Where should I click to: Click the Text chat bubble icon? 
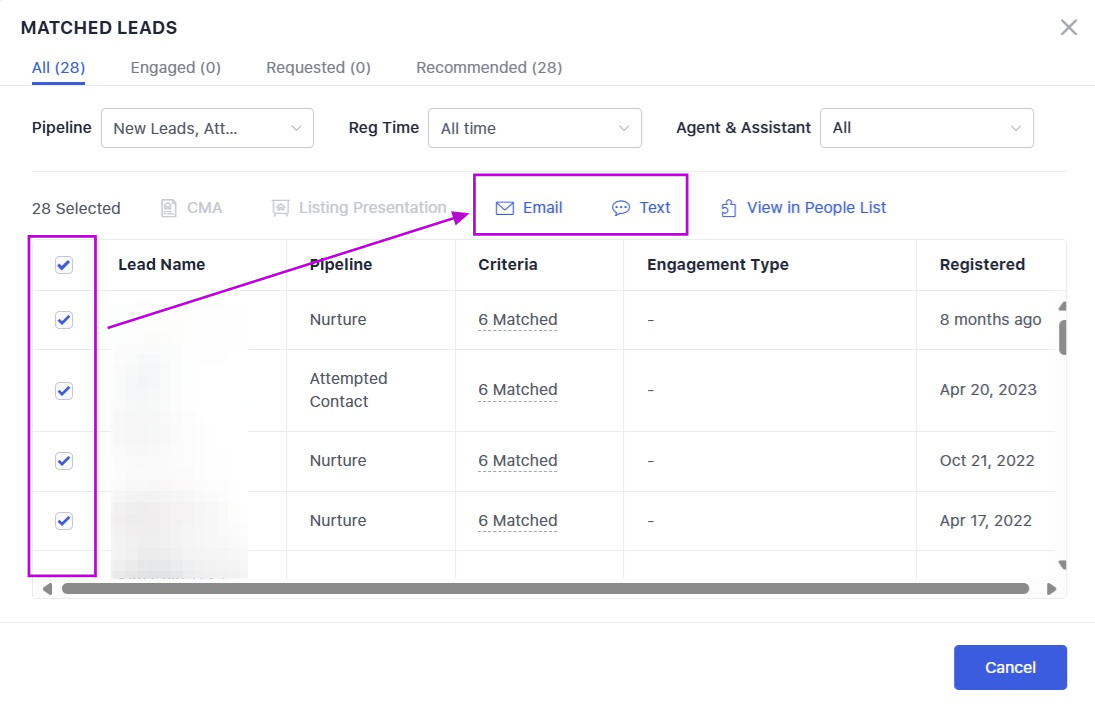pyautogui.click(x=621, y=208)
